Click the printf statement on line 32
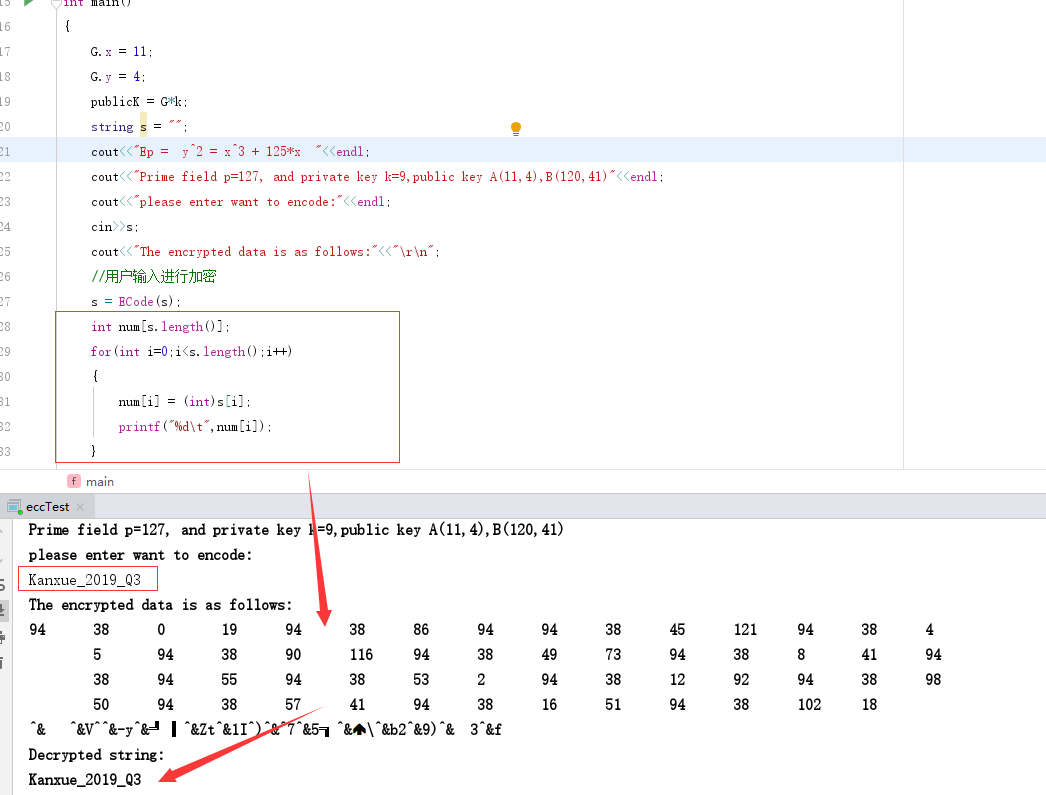Viewport: 1046px width, 795px height. [194, 427]
